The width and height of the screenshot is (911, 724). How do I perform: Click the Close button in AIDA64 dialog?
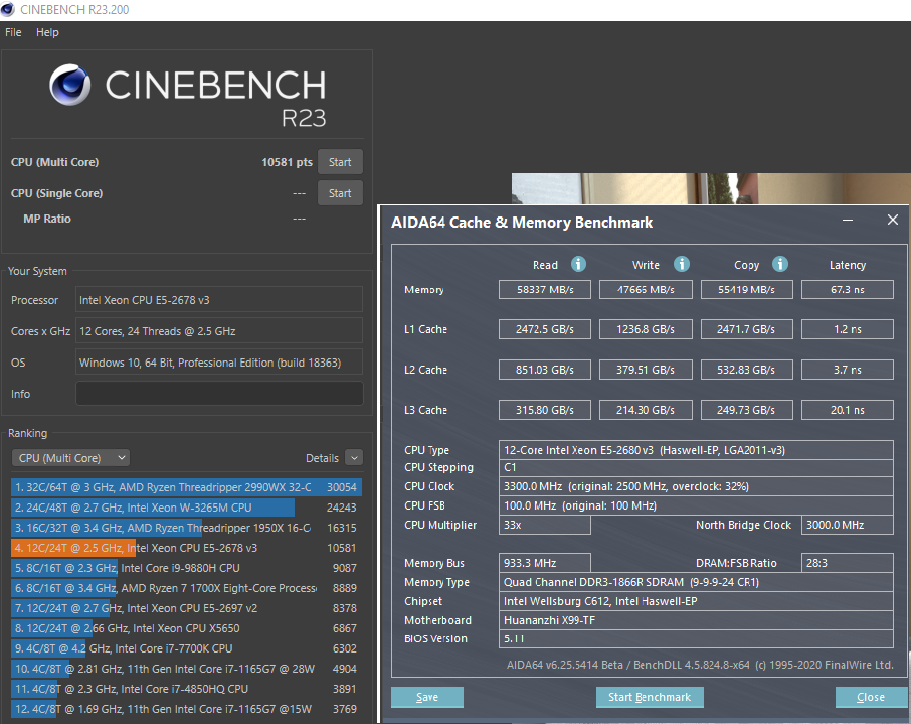871,697
